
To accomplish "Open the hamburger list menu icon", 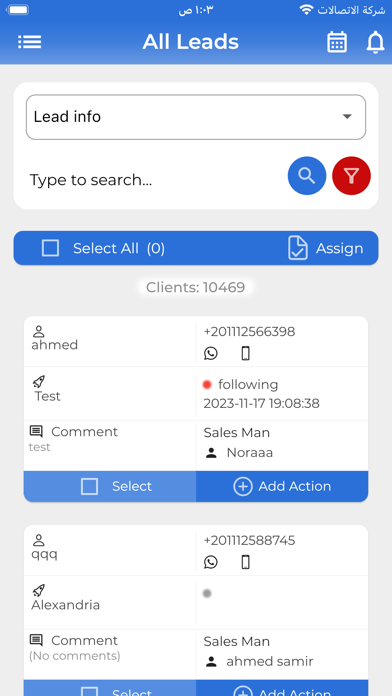I will point(30,42).
